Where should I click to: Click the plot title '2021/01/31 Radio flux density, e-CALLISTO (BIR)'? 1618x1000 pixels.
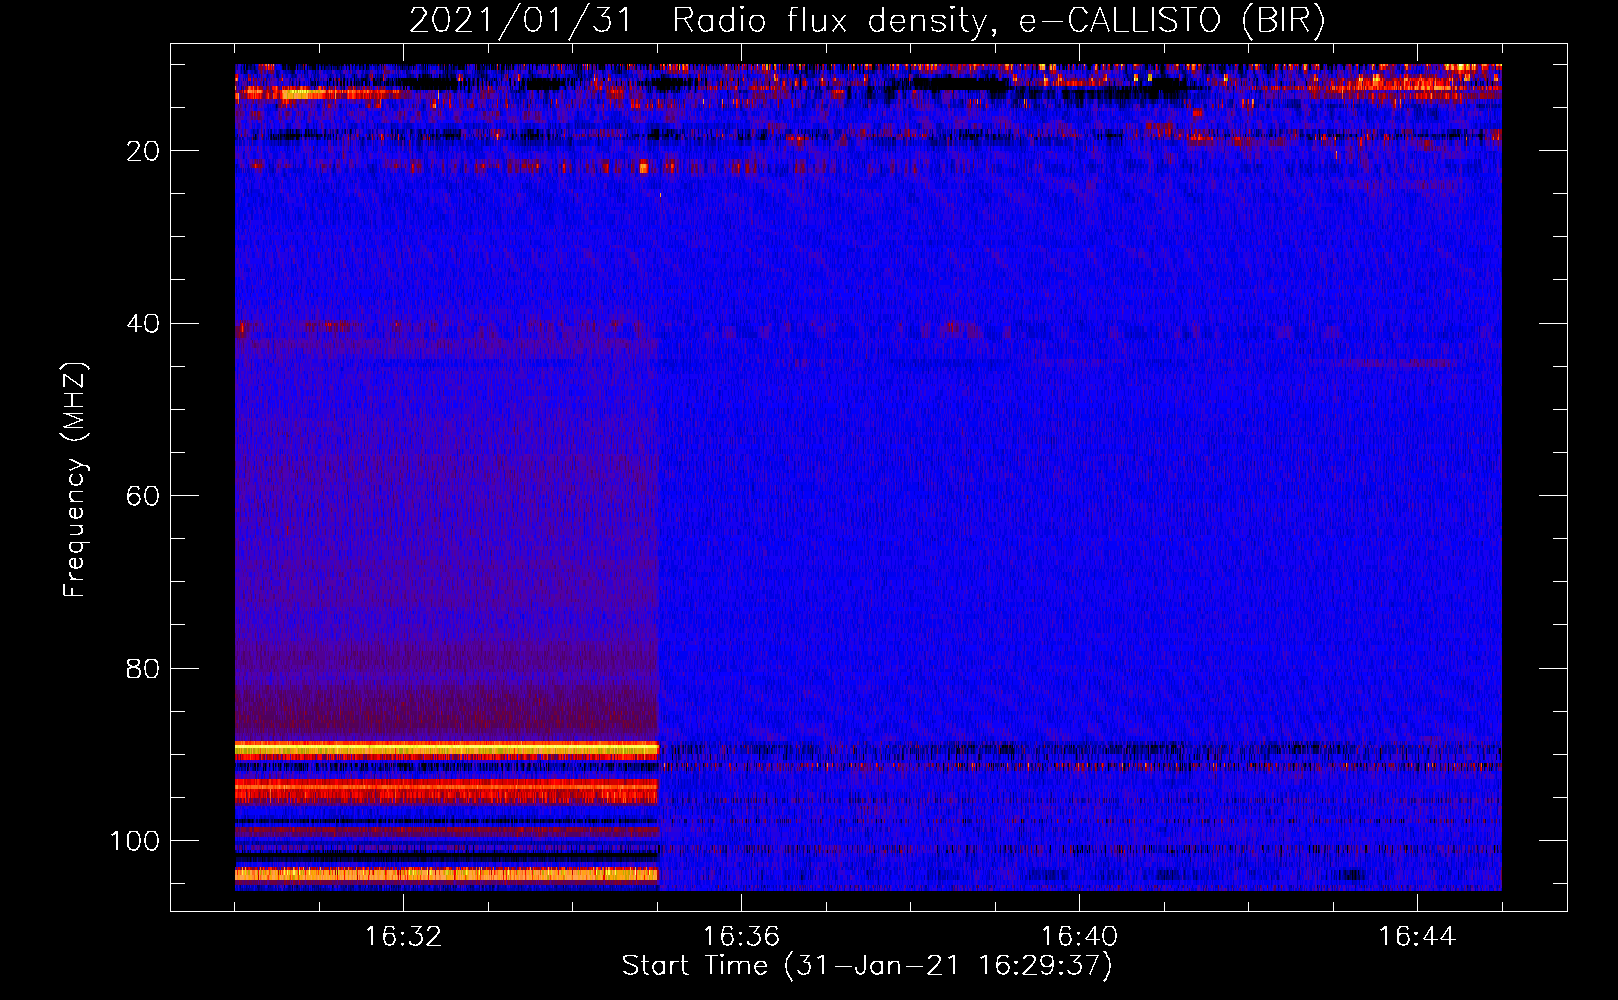pyautogui.click(x=867, y=21)
